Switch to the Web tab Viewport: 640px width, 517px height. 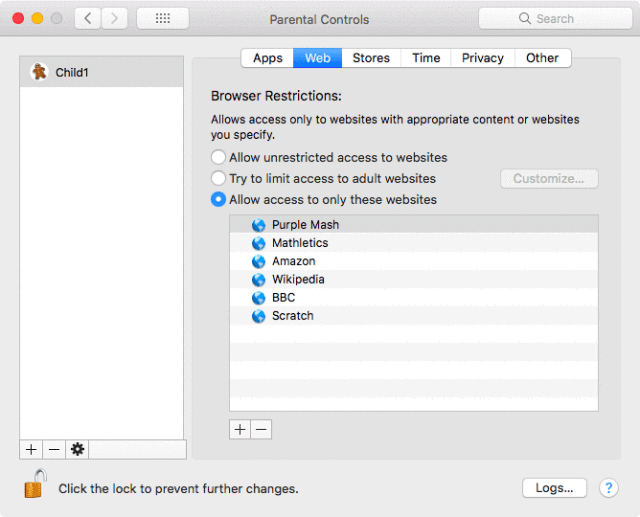click(318, 58)
